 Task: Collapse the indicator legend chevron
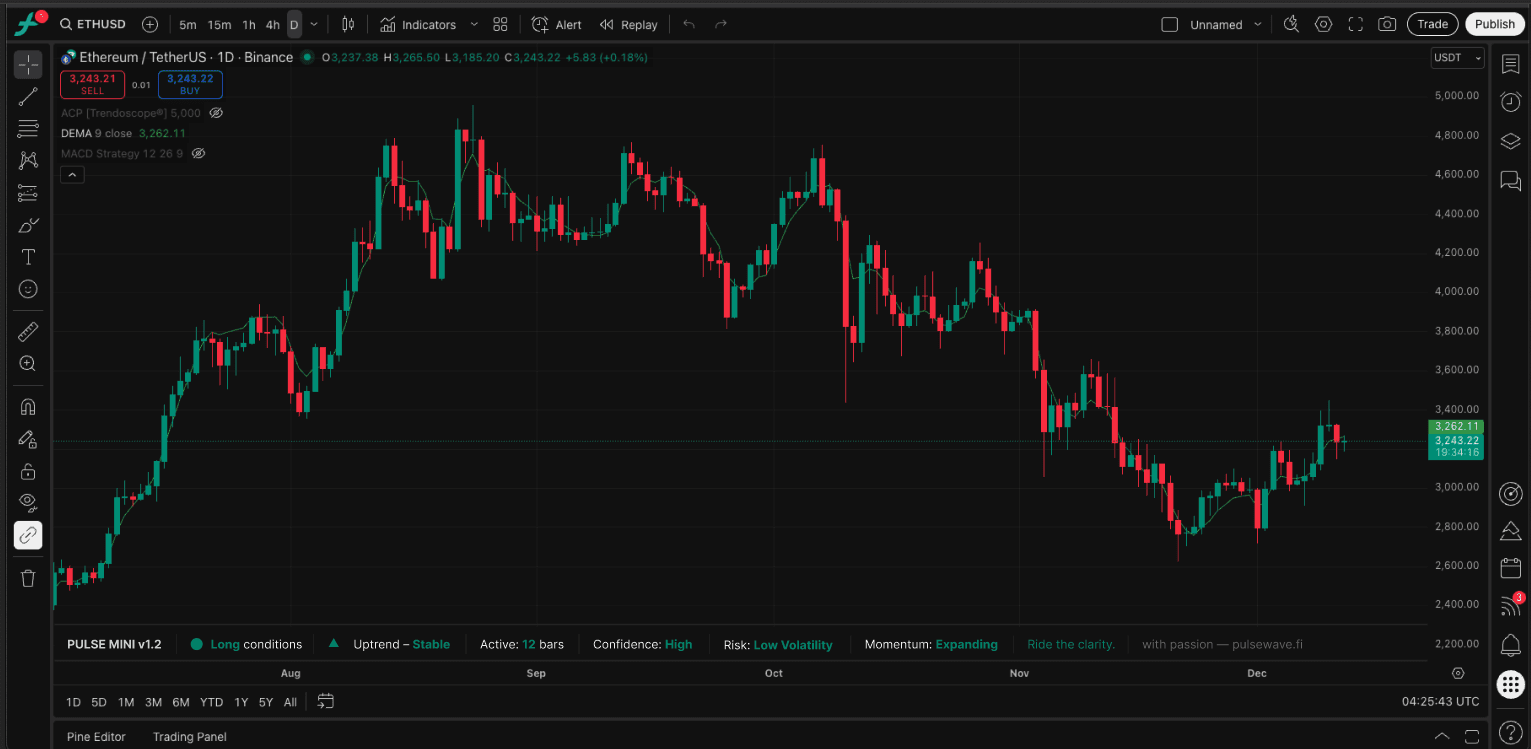[72, 175]
